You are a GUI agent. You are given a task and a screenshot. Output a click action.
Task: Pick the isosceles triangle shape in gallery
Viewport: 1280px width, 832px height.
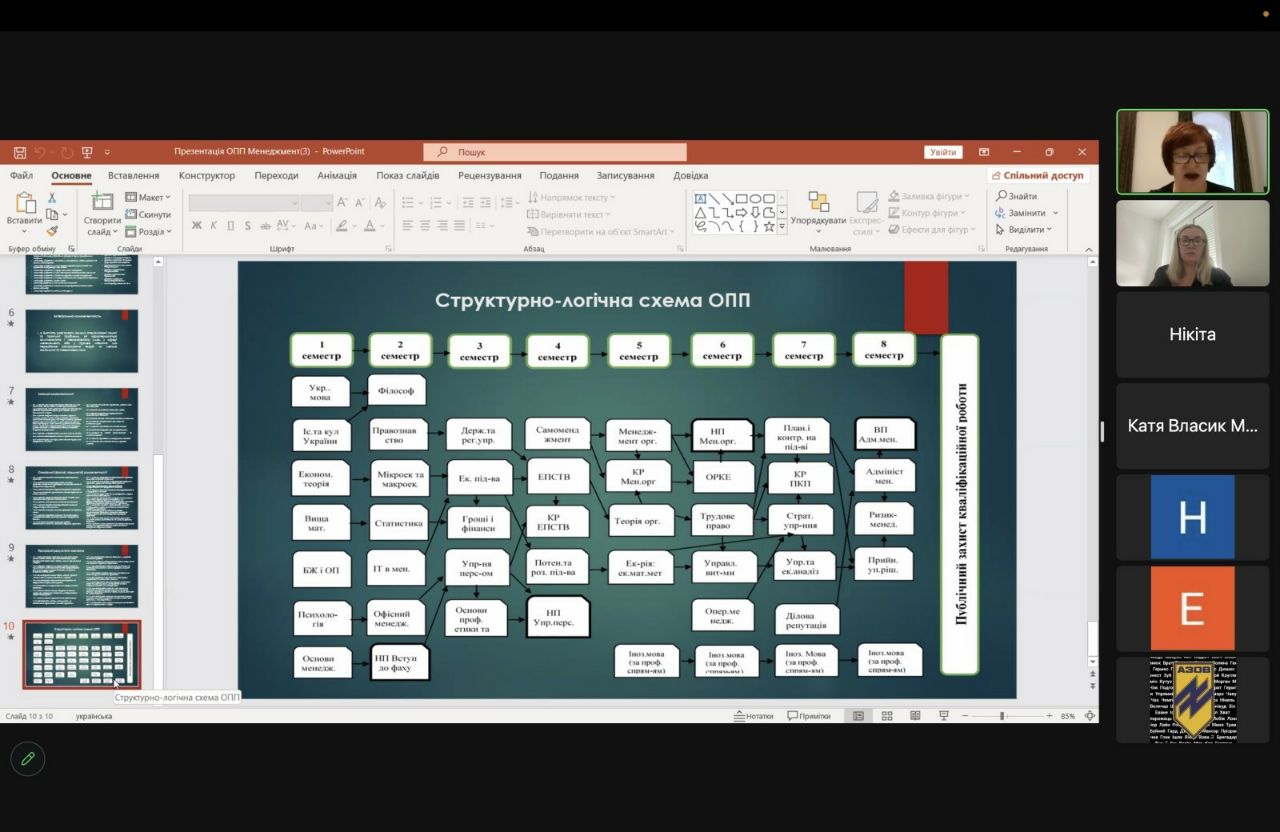[700, 212]
